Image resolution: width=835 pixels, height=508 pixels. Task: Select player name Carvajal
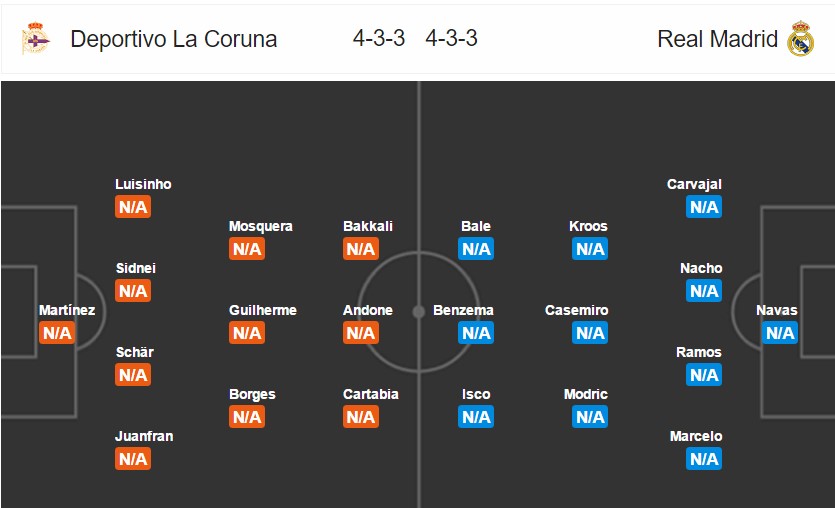click(x=694, y=184)
